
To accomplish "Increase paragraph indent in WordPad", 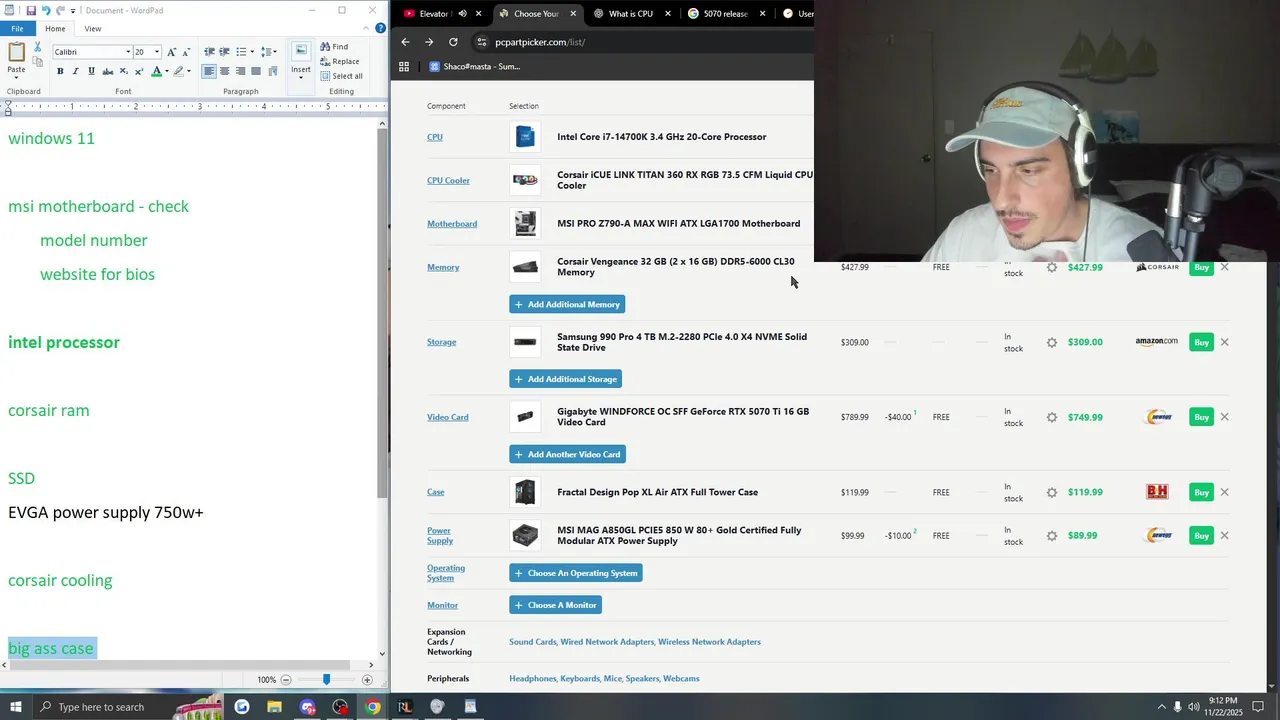I will click(x=225, y=52).
